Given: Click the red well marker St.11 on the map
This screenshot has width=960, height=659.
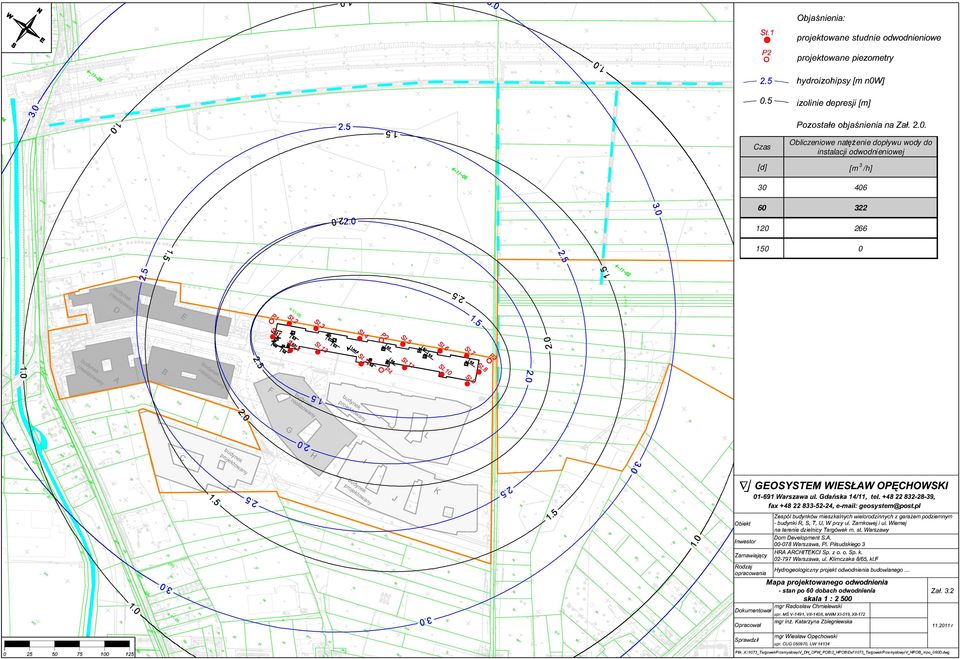Looking at the screenshot, I should 405,367.
